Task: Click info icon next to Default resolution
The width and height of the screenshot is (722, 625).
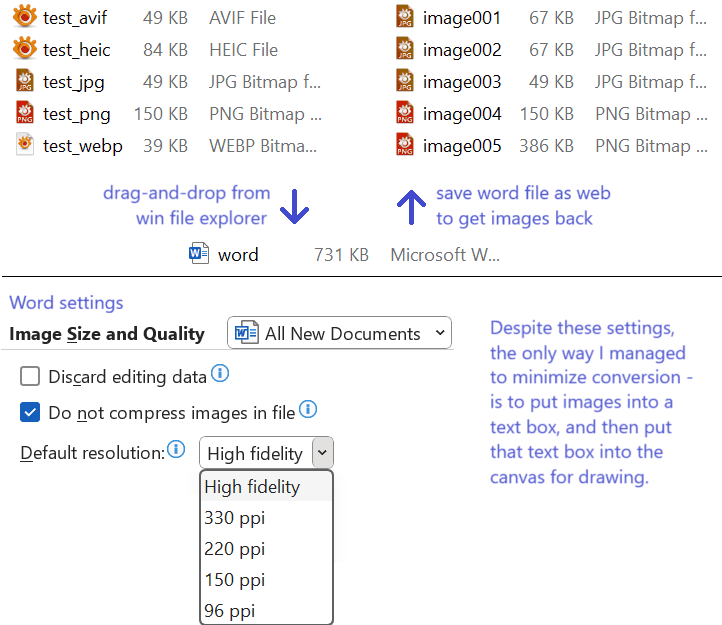Action: pos(177,450)
